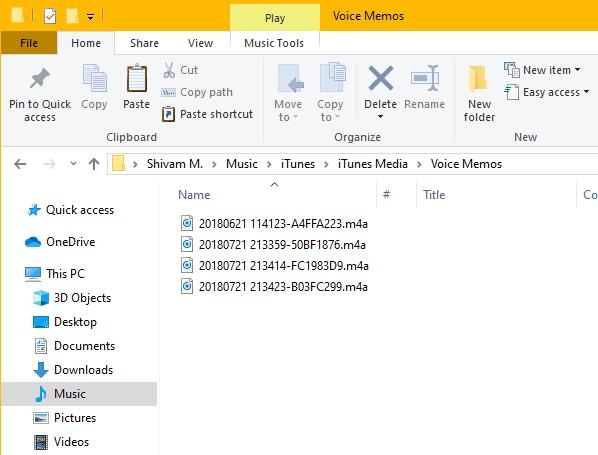Screen dimensions: 598x455
Task: Sort files by the Name column header
Action: tap(194, 195)
